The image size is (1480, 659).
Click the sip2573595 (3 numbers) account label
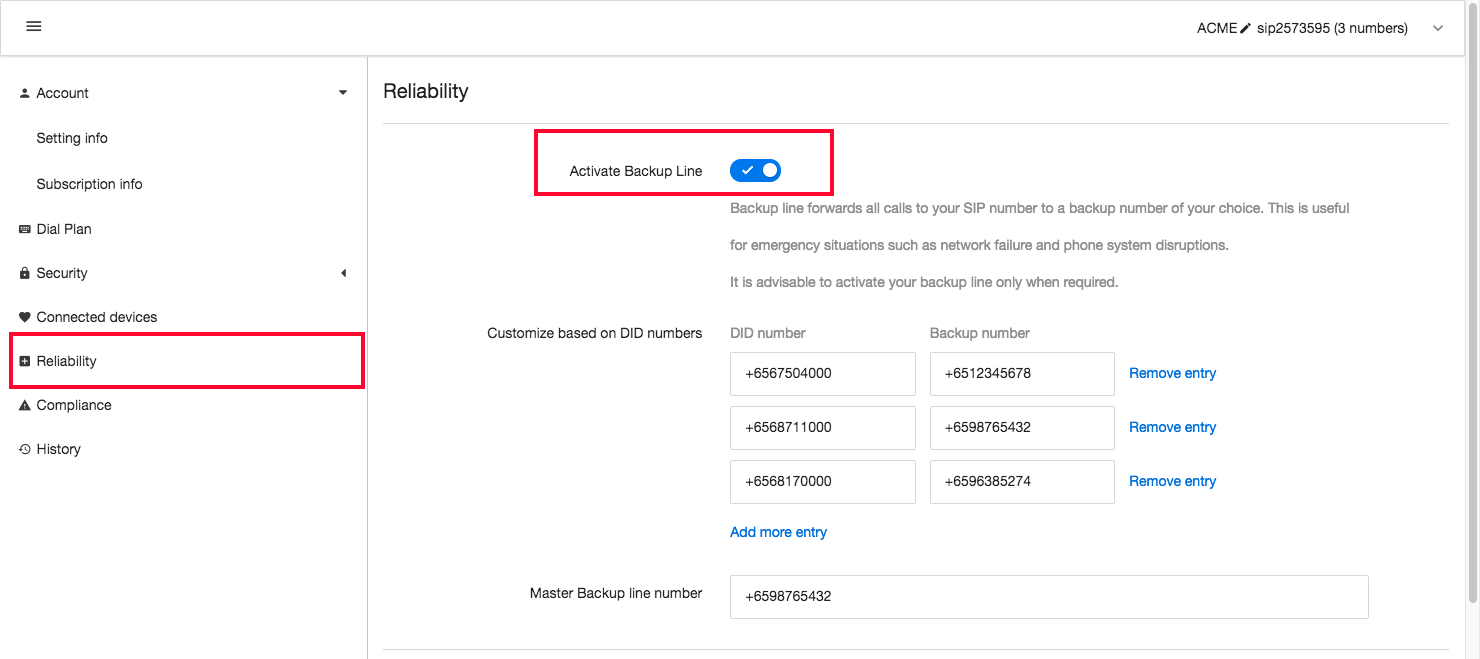(x=1332, y=28)
